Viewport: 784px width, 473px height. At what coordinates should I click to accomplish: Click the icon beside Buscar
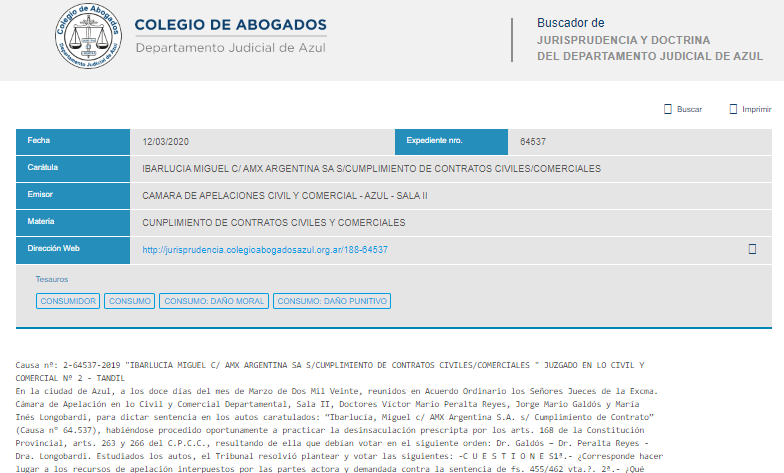668,109
